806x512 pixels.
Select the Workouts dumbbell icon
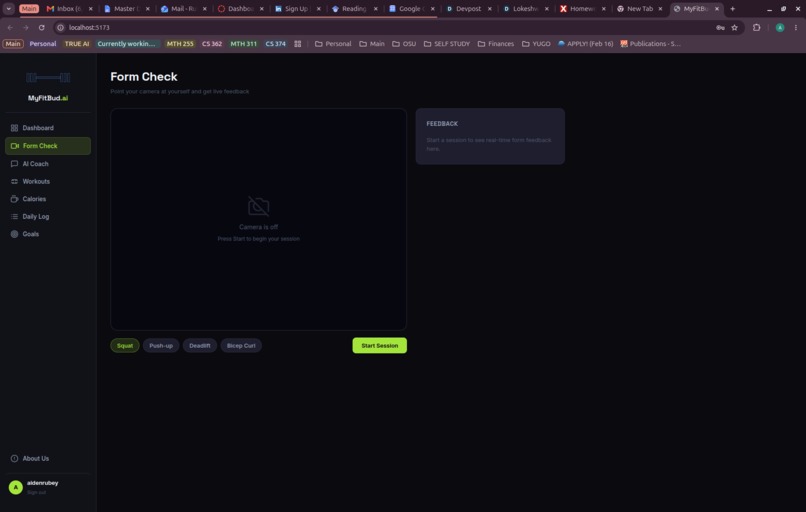click(14, 181)
